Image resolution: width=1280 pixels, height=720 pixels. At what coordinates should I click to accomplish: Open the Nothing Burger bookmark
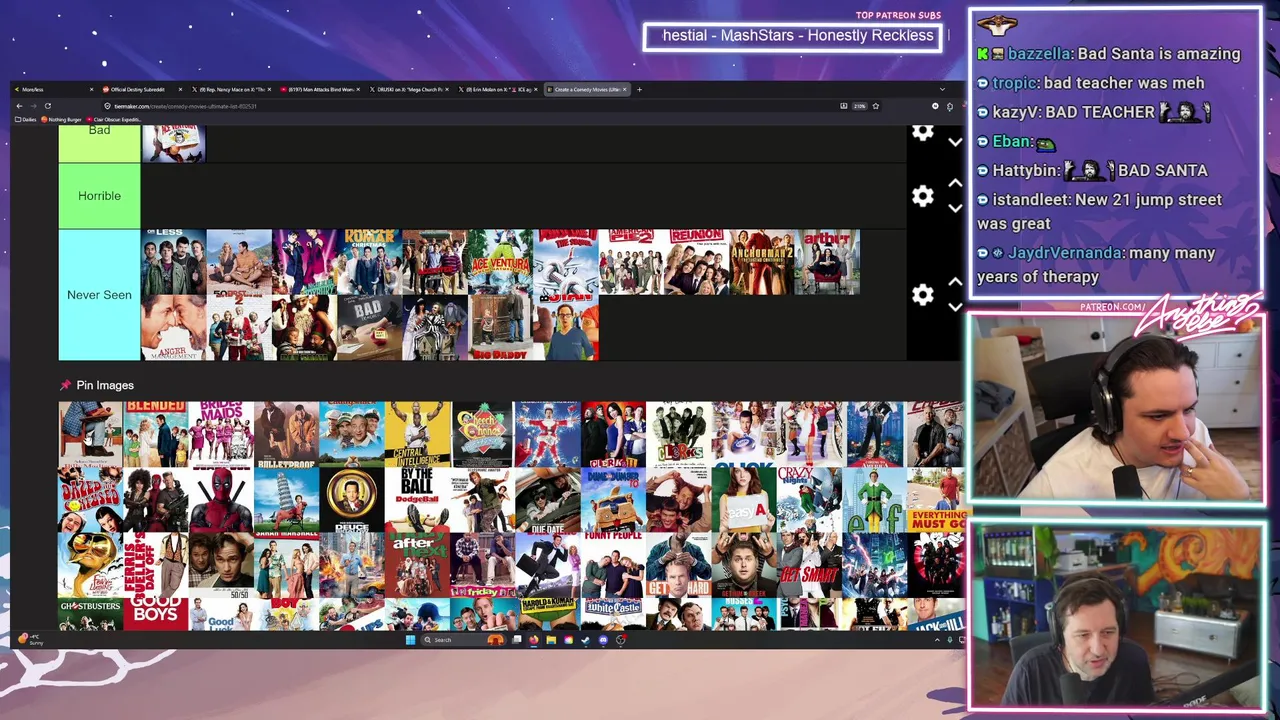[x=62, y=119]
